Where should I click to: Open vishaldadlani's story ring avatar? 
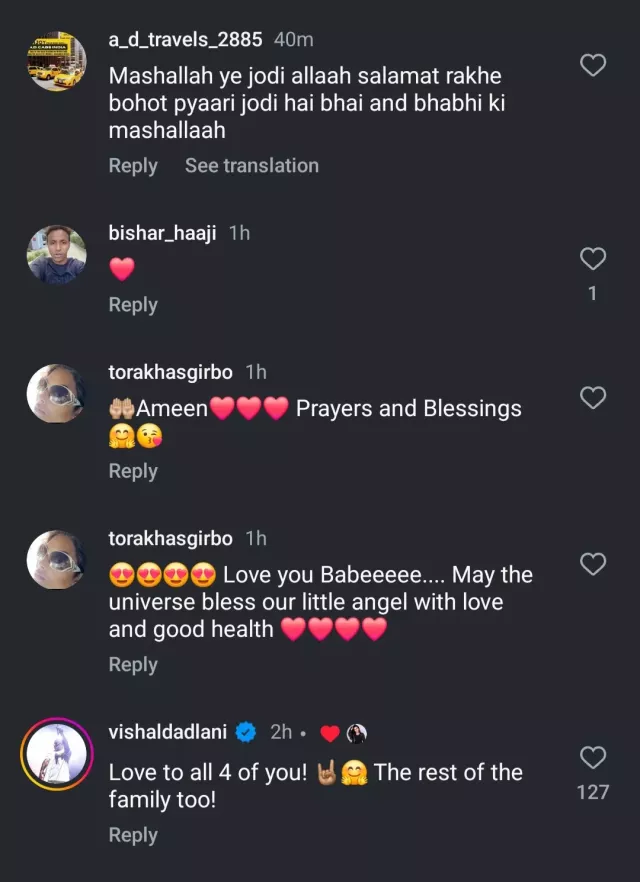[56, 753]
